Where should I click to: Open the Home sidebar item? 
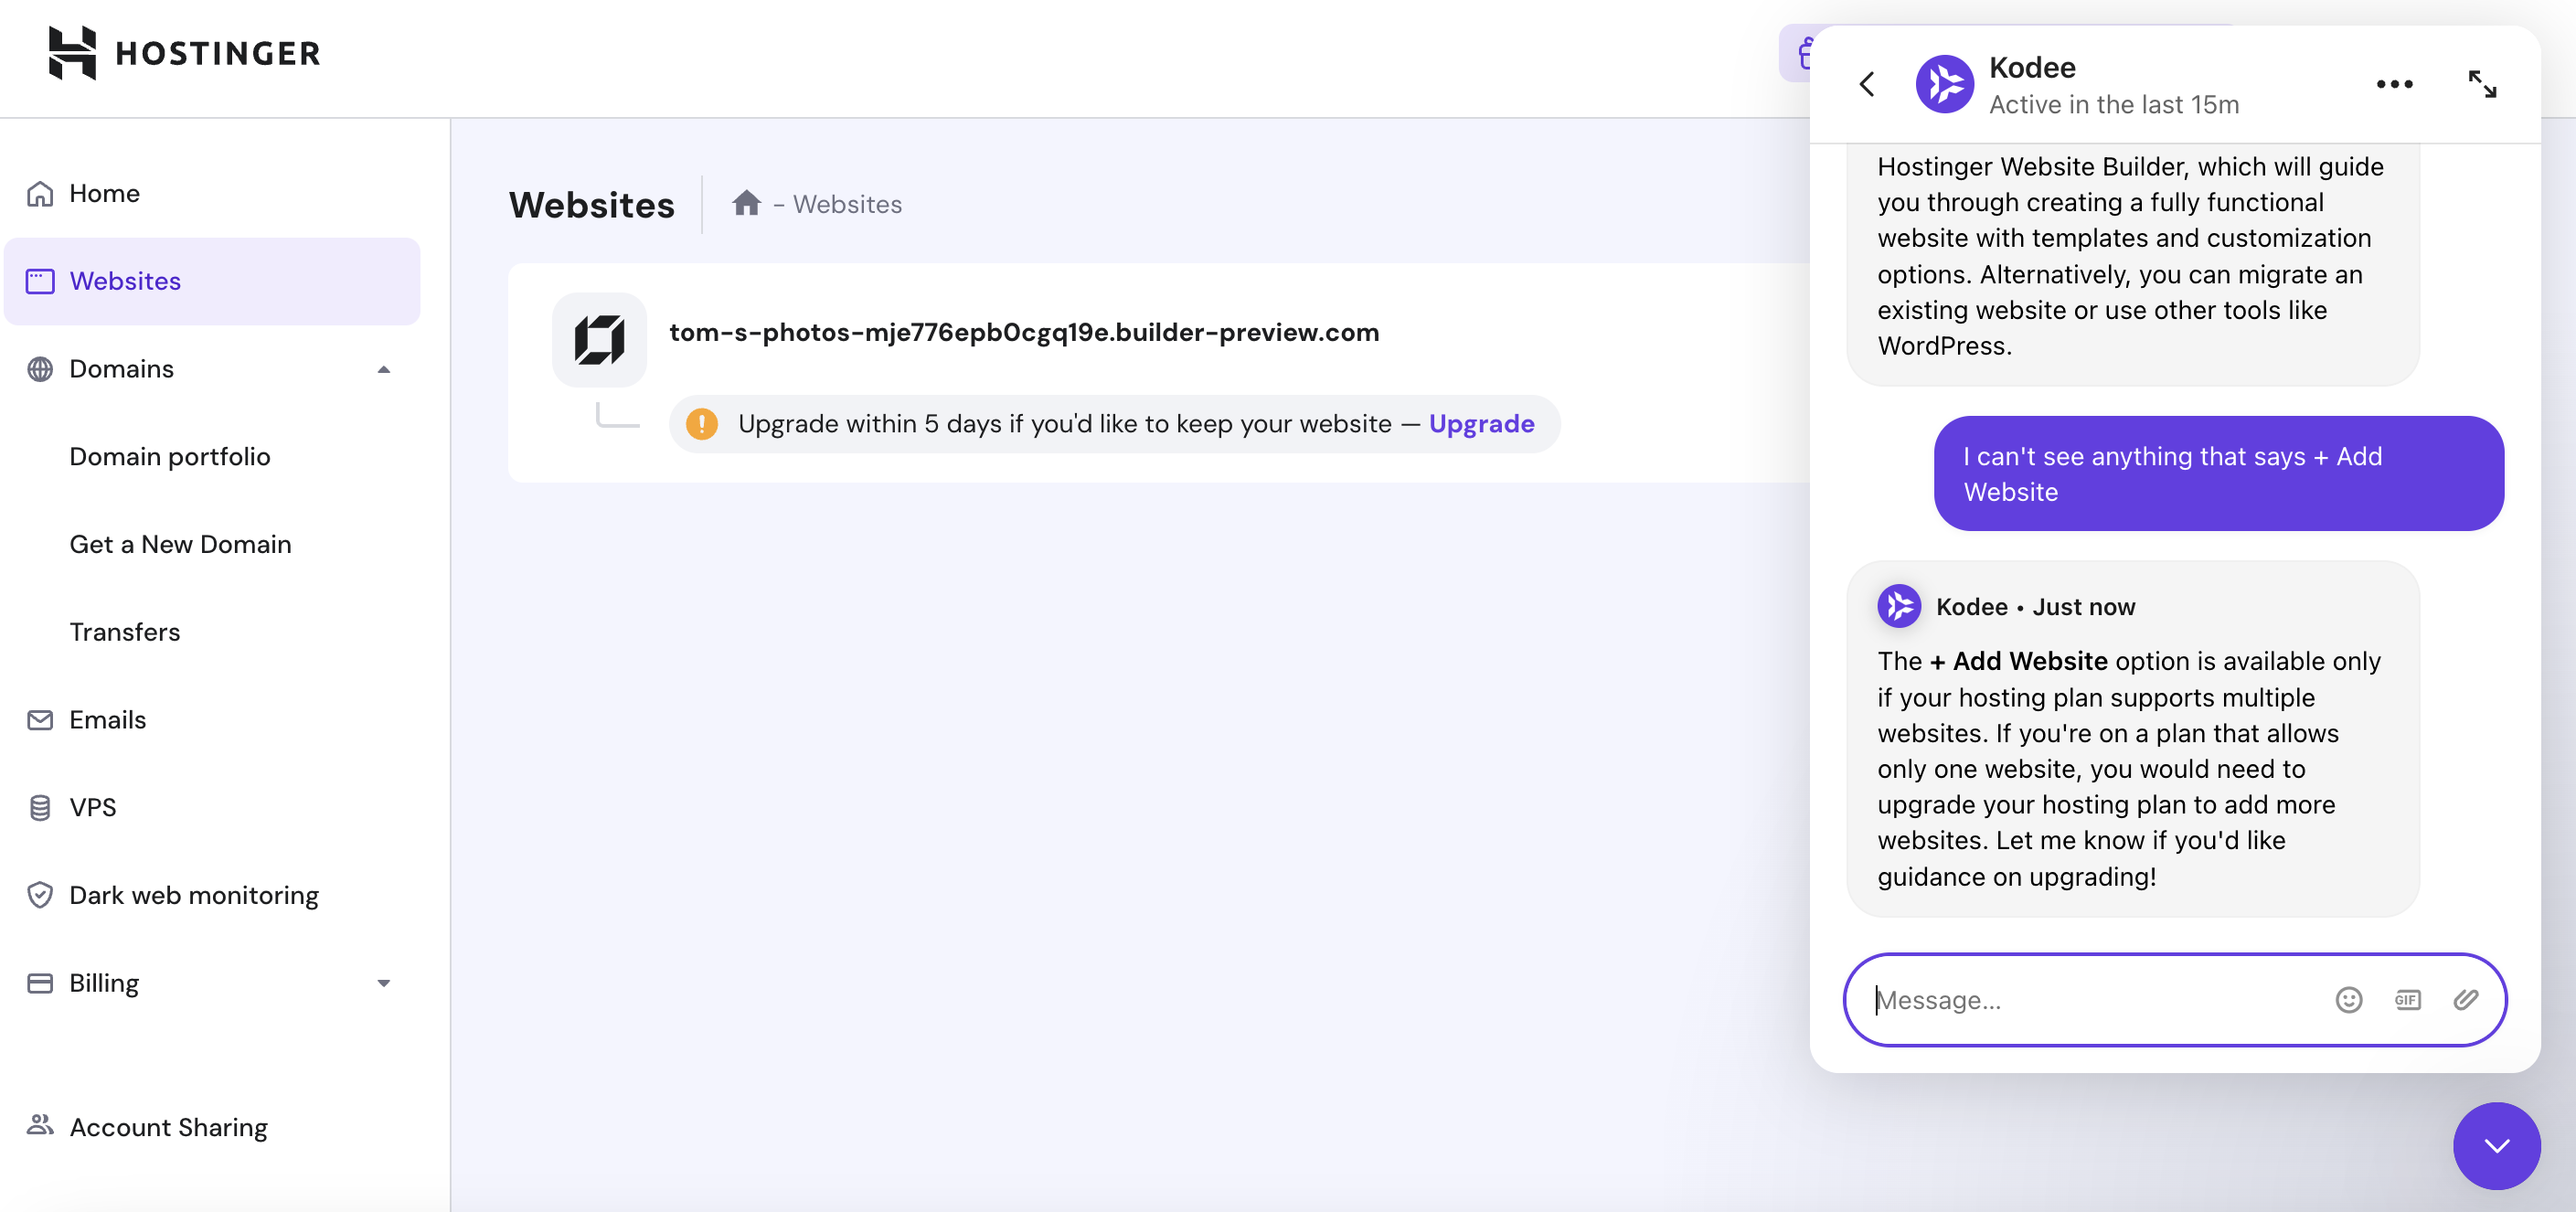coord(212,193)
